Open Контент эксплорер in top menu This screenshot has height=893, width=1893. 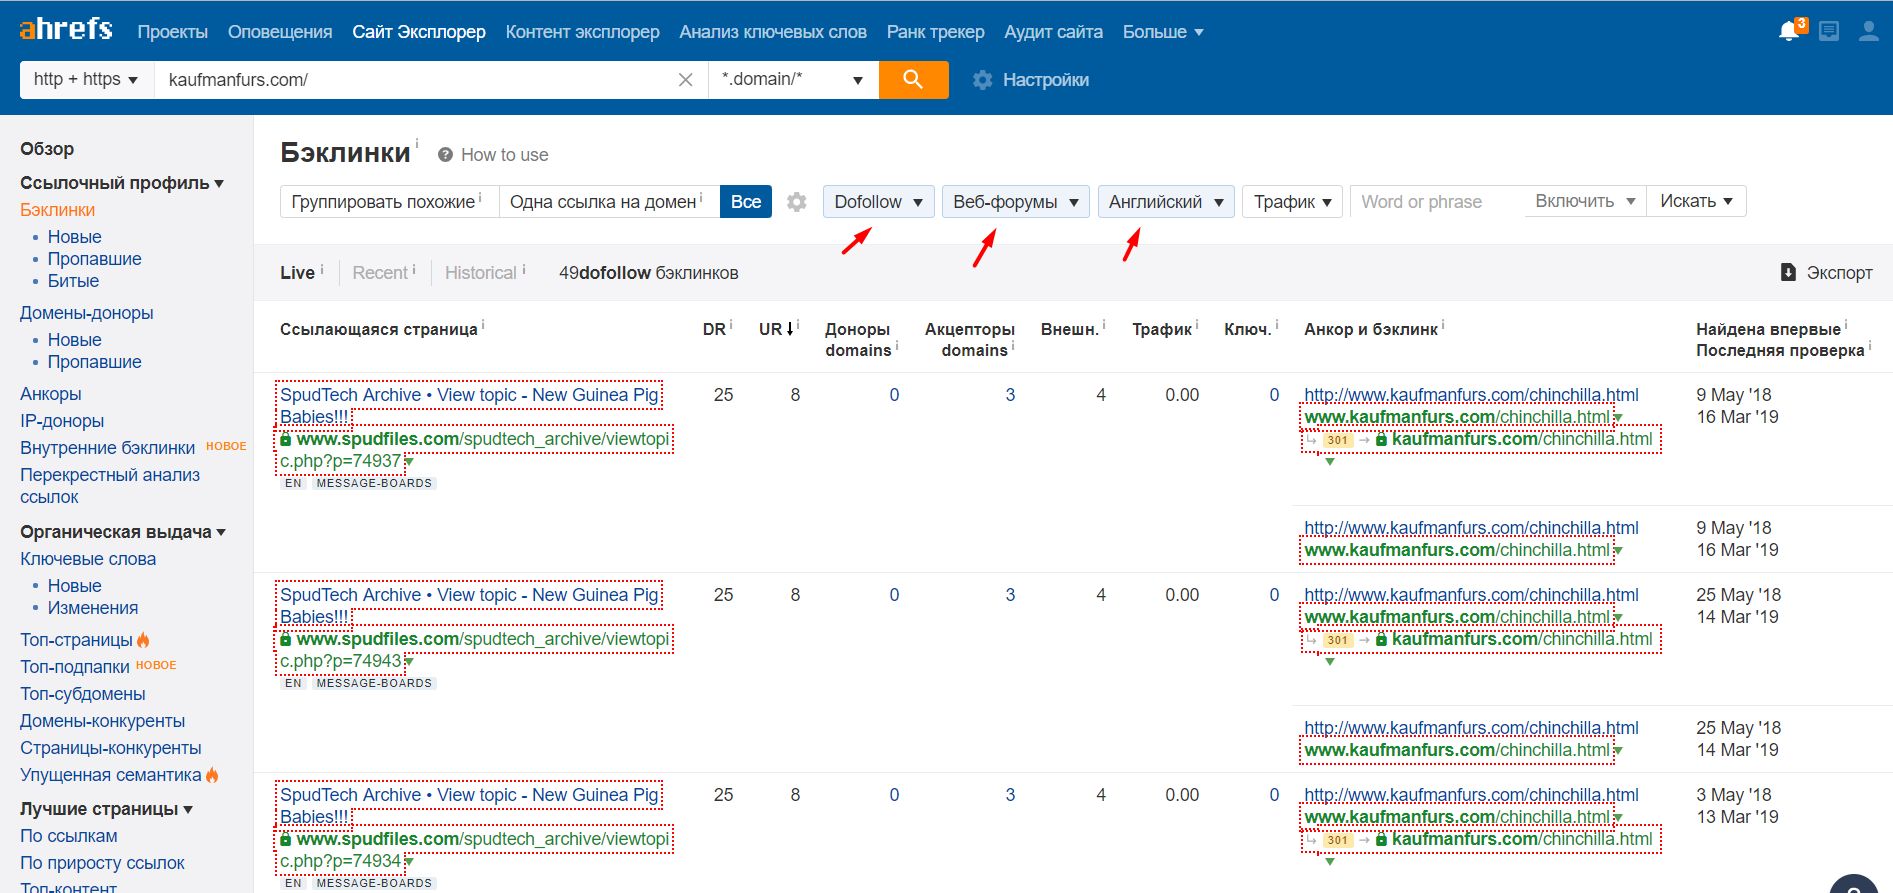(583, 32)
